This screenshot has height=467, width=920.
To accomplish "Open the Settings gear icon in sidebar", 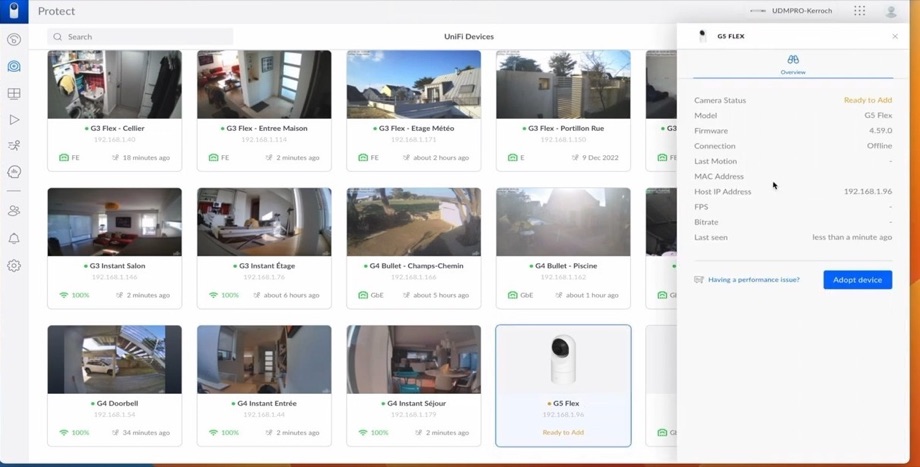I will 14,266.
